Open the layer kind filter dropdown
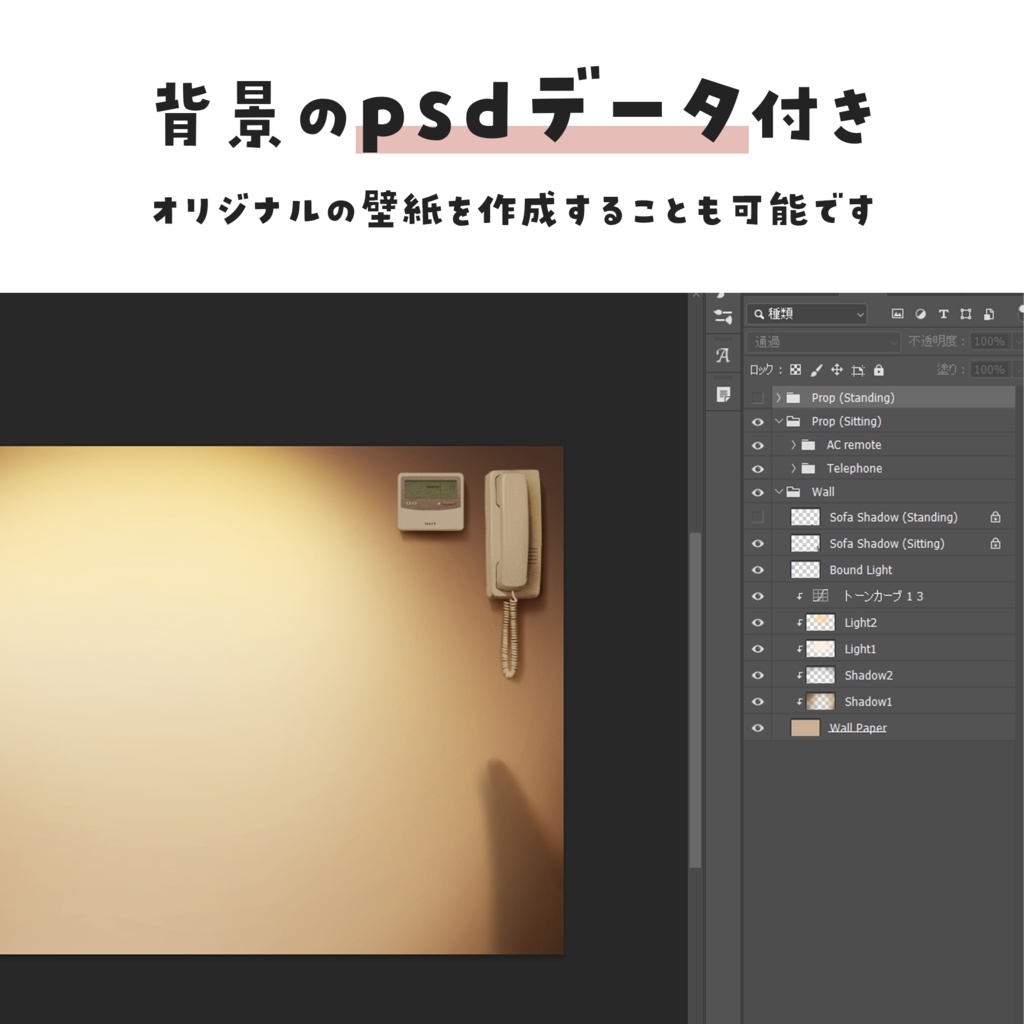This screenshot has width=1024, height=1024. click(x=807, y=314)
